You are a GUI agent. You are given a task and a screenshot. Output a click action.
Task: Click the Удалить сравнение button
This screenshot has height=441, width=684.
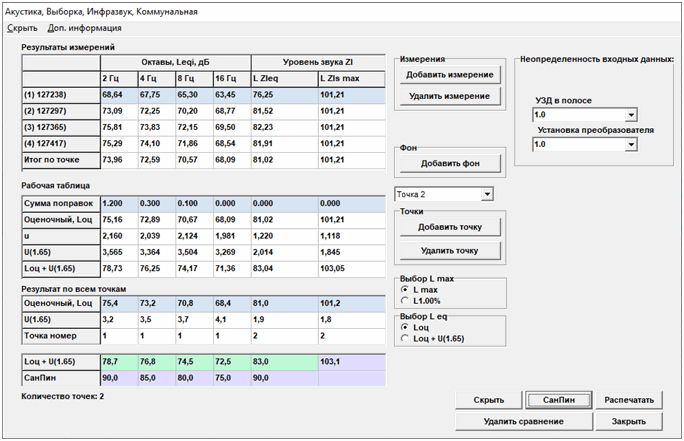tap(522, 421)
